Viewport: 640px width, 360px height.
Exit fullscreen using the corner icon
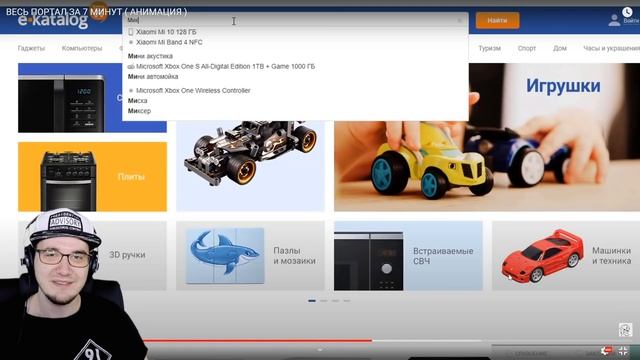[623, 351]
